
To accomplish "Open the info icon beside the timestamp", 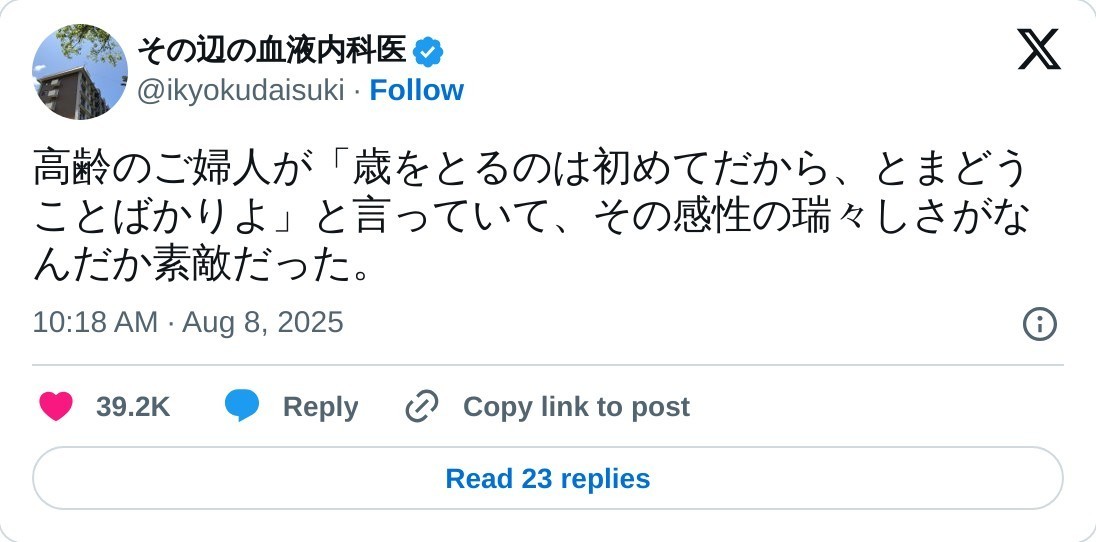I will click(x=1039, y=323).
